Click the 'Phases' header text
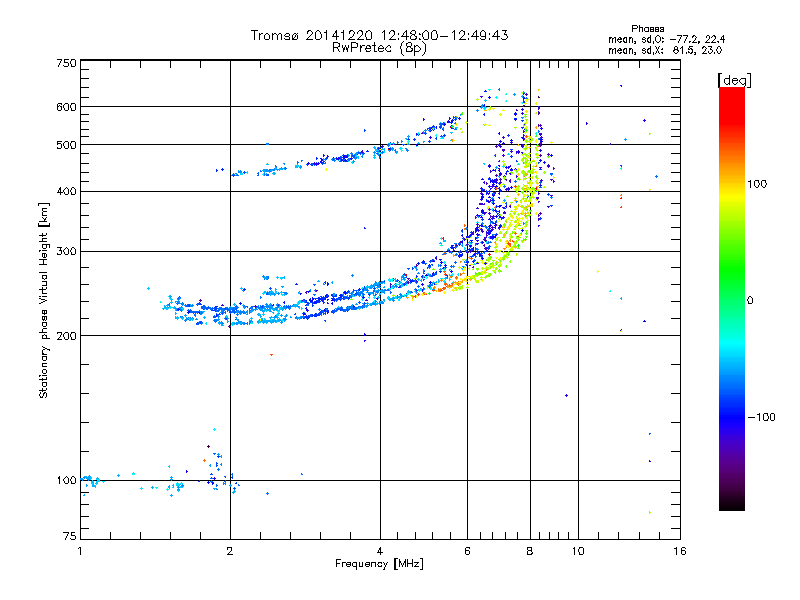 647,29
